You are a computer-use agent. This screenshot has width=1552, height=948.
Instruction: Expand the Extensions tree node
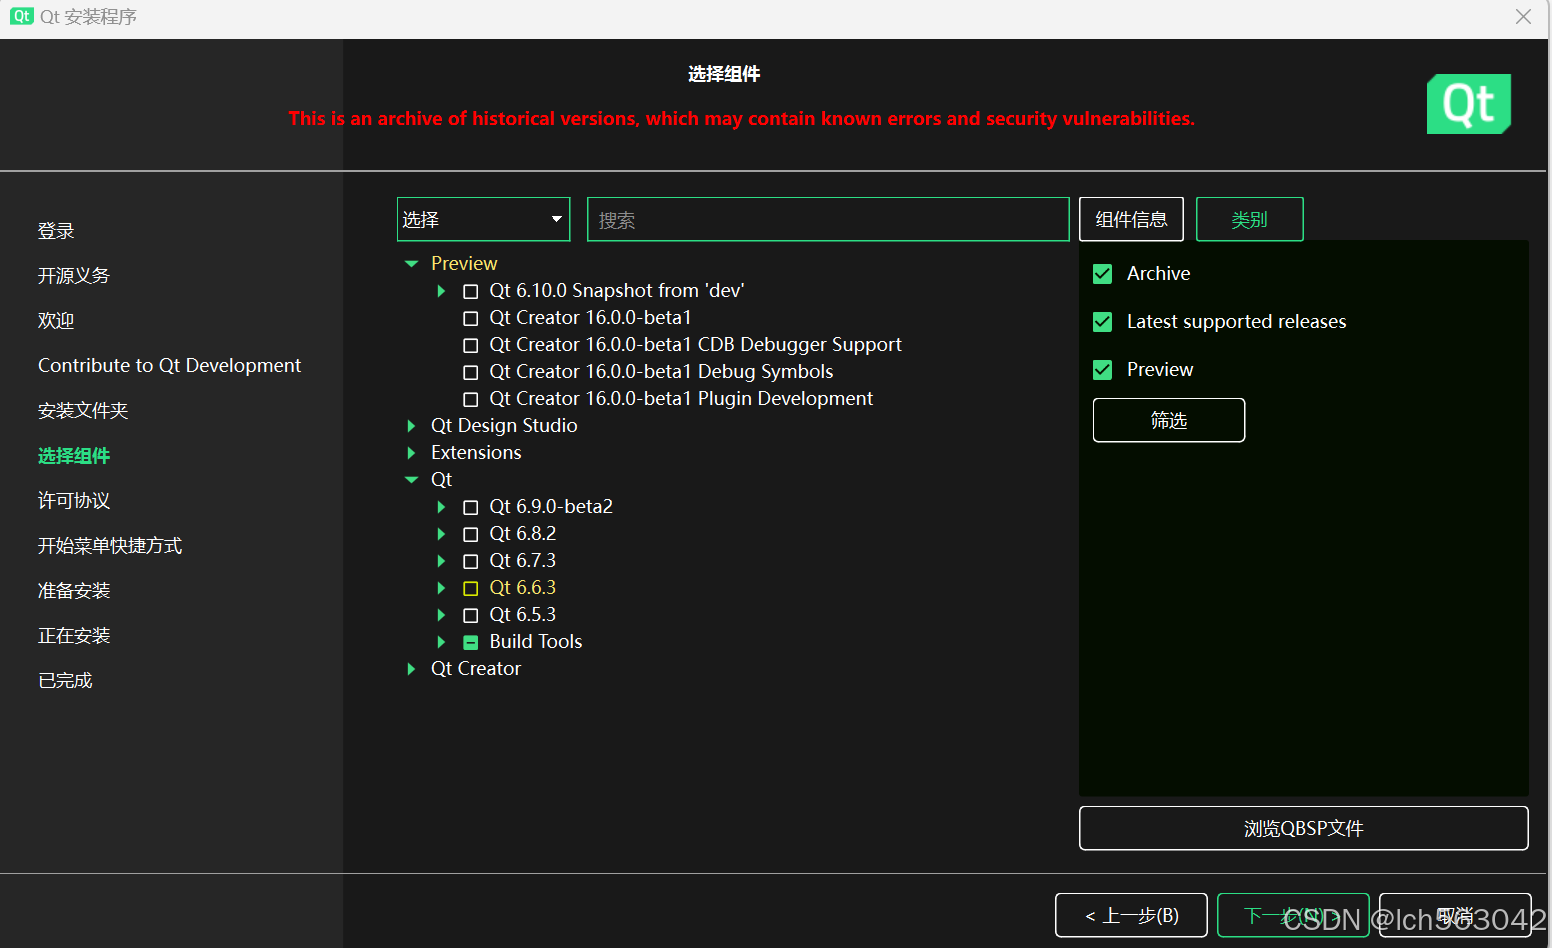pyautogui.click(x=411, y=453)
